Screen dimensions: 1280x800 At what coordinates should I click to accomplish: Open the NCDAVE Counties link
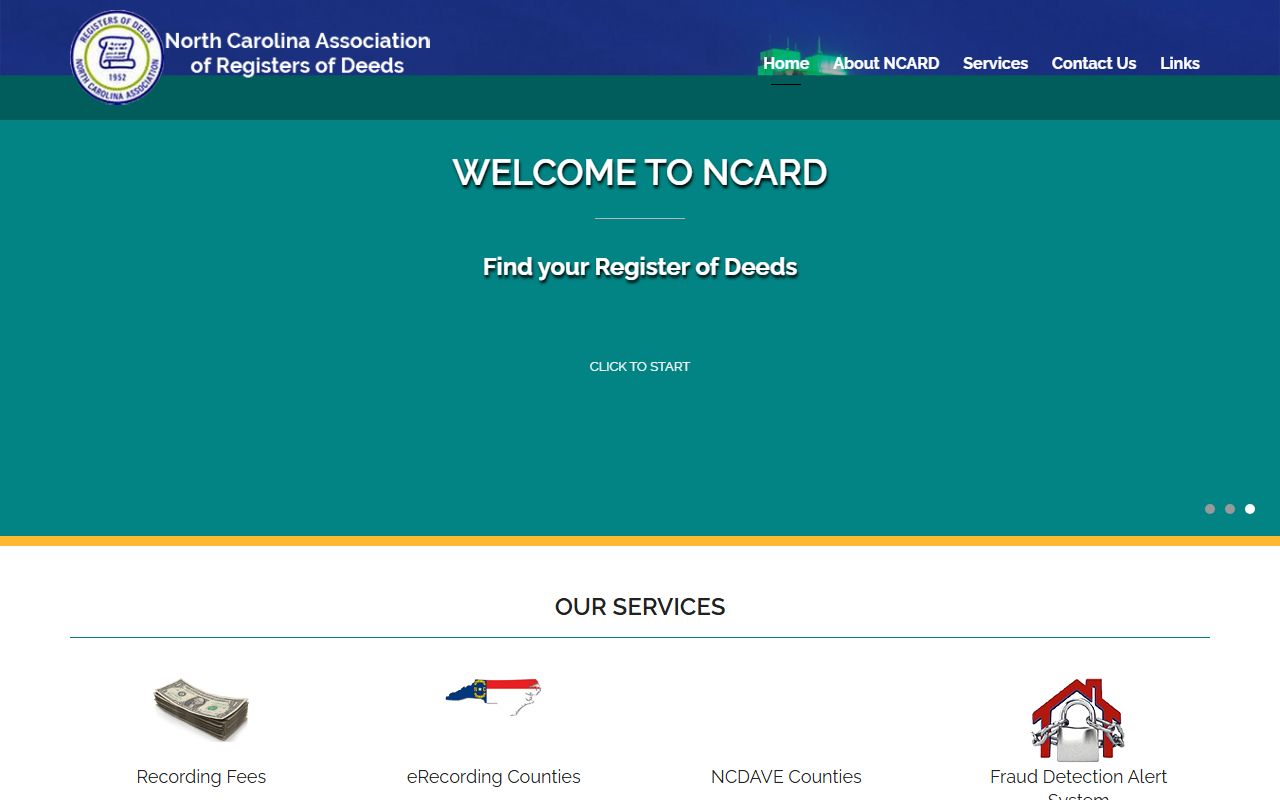(786, 777)
